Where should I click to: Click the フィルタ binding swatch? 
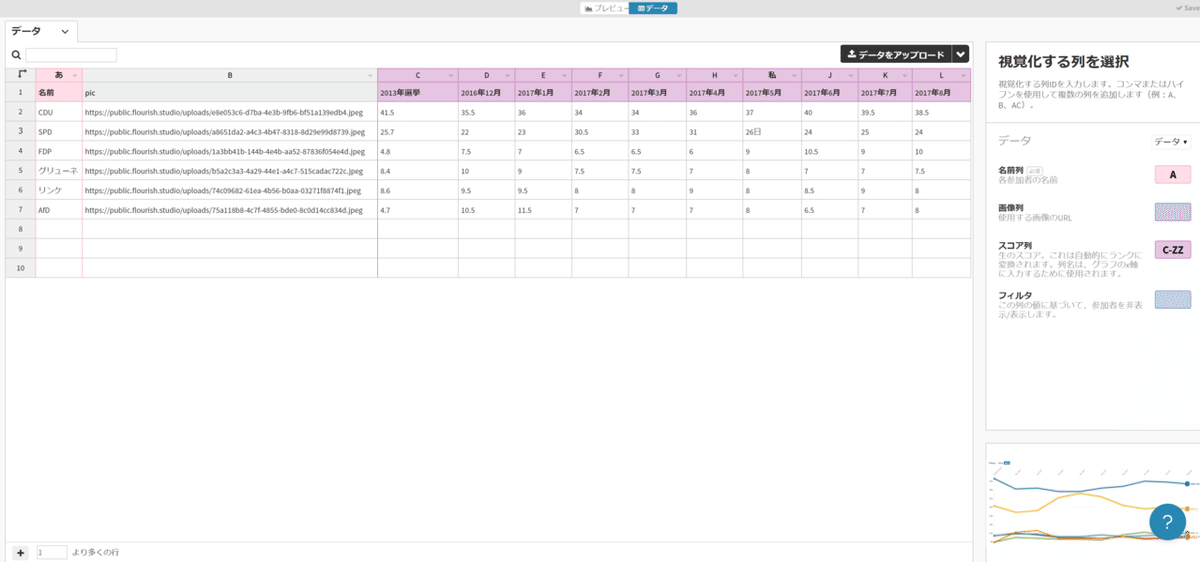coord(1173,299)
